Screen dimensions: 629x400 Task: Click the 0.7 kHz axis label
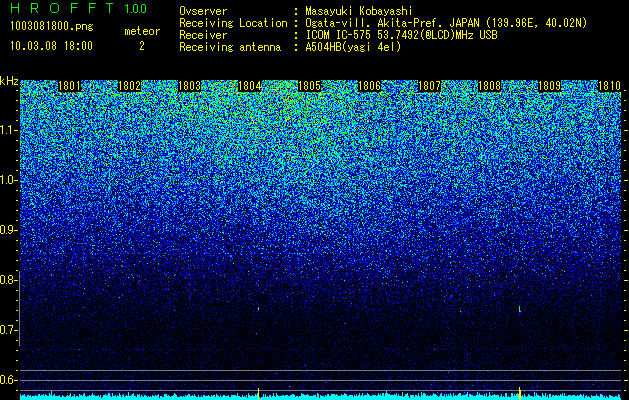pos(8,330)
